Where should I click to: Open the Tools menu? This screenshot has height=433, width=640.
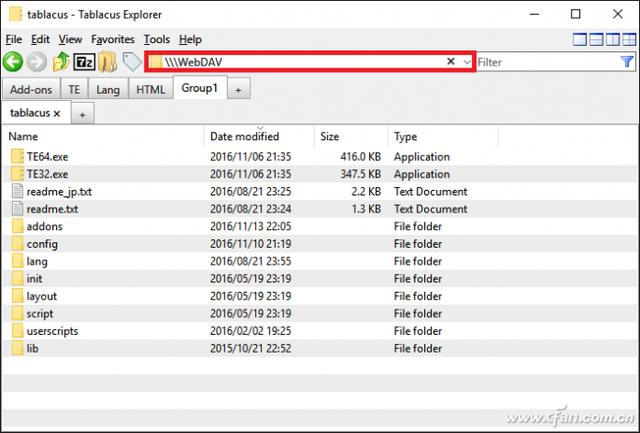point(157,40)
